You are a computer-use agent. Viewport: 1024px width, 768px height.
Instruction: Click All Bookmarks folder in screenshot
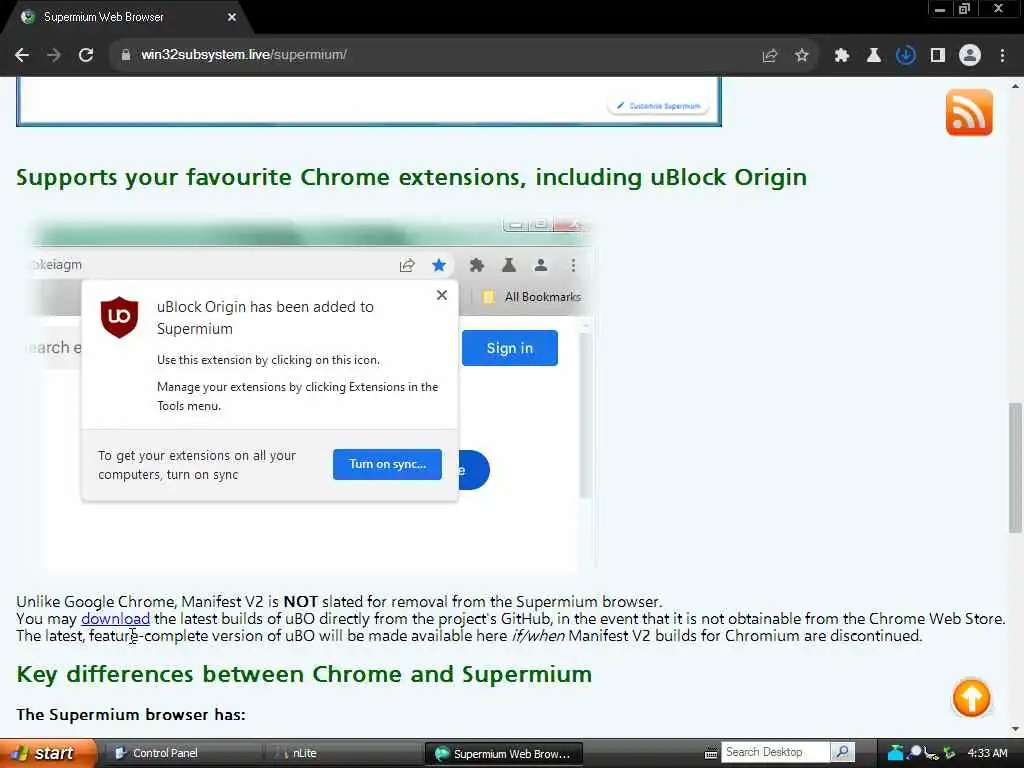tap(532, 297)
